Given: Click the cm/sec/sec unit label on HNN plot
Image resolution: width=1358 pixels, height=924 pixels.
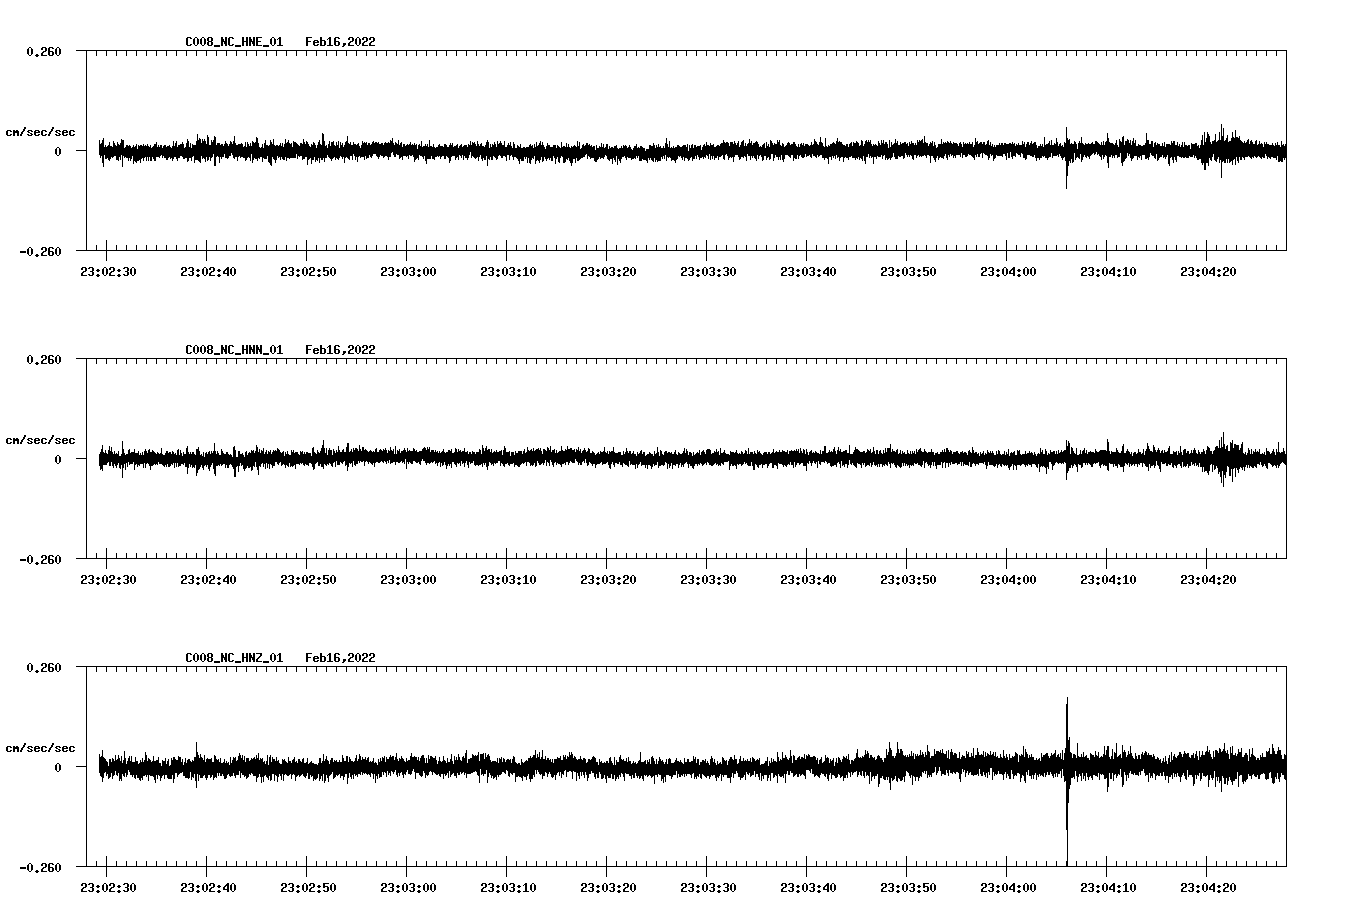Looking at the screenshot, I should tap(40, 440).
